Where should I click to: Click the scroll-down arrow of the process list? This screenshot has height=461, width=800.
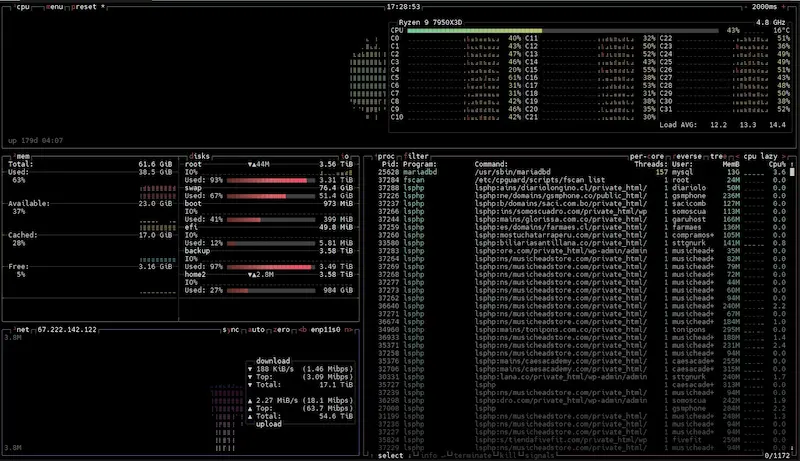click(792, 448)
